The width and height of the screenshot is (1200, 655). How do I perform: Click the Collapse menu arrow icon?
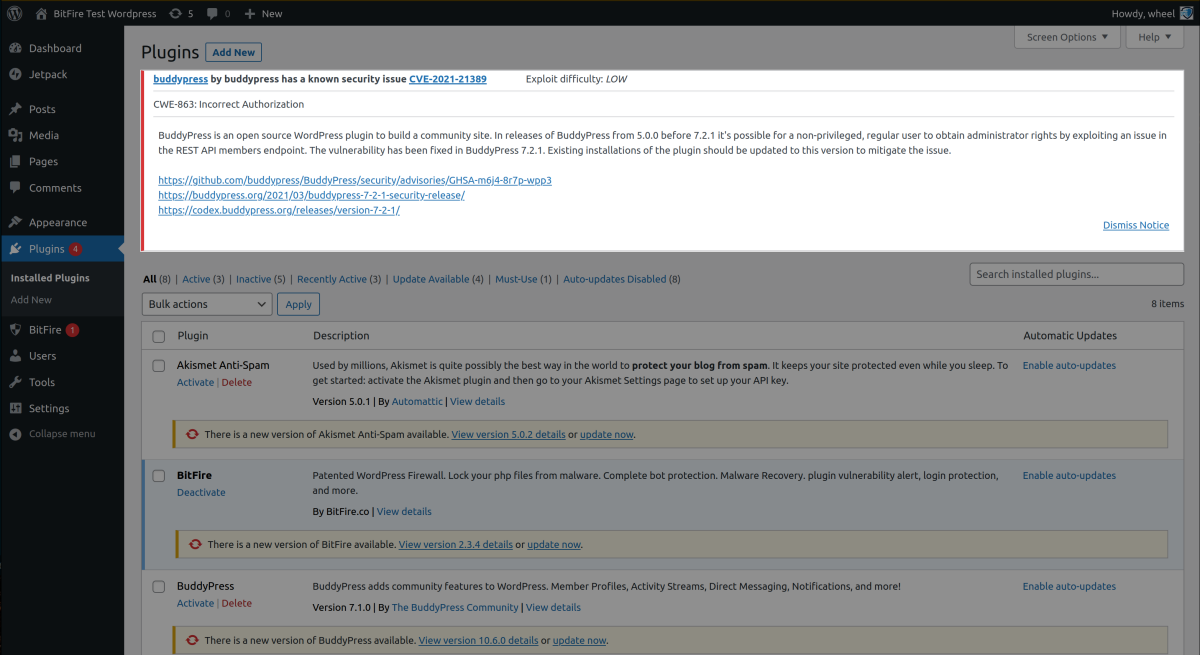pyautogui.click(x=15, y=434)
